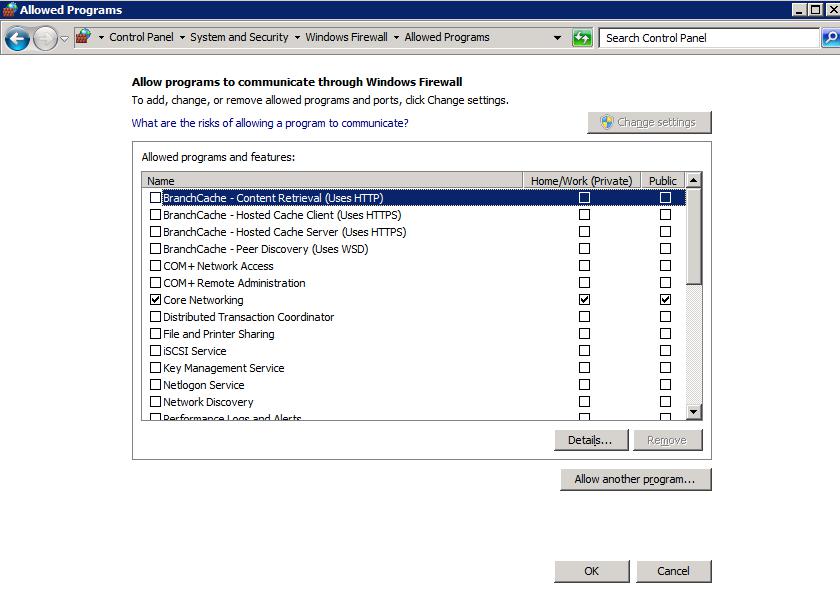Click the Cancel button

point(674,571)
